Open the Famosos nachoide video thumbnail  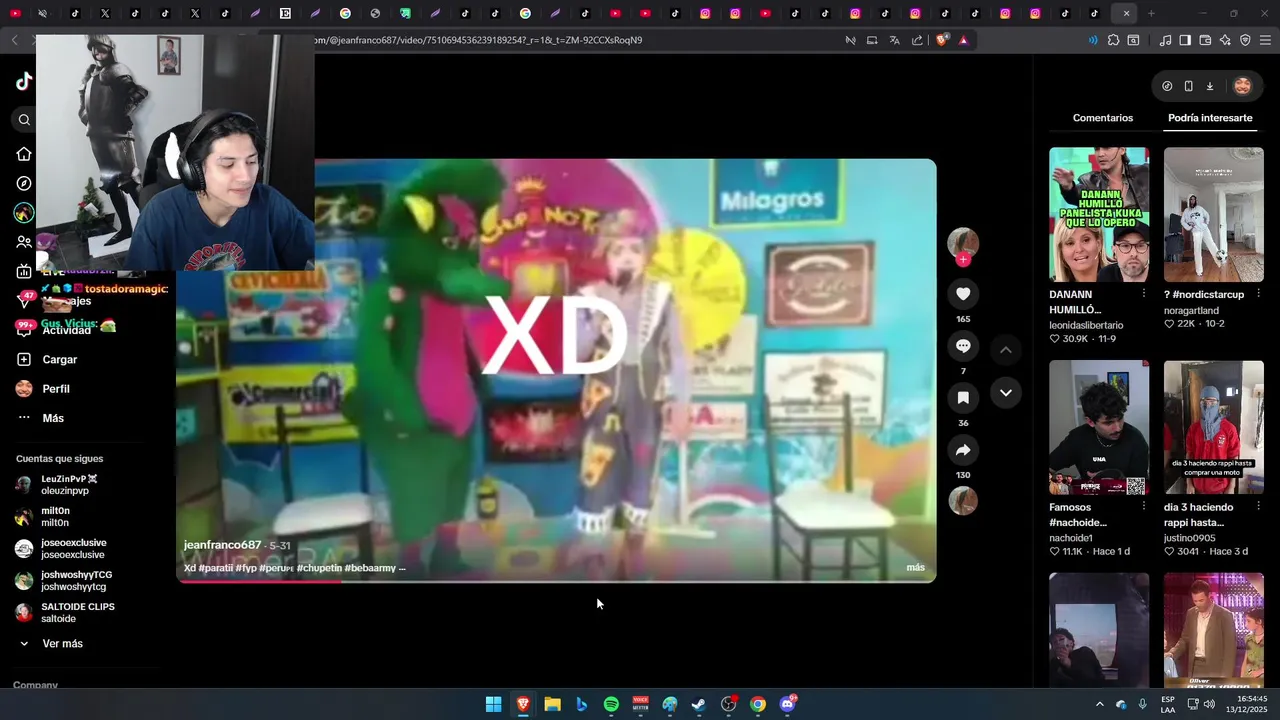[x=1099, y=427]
